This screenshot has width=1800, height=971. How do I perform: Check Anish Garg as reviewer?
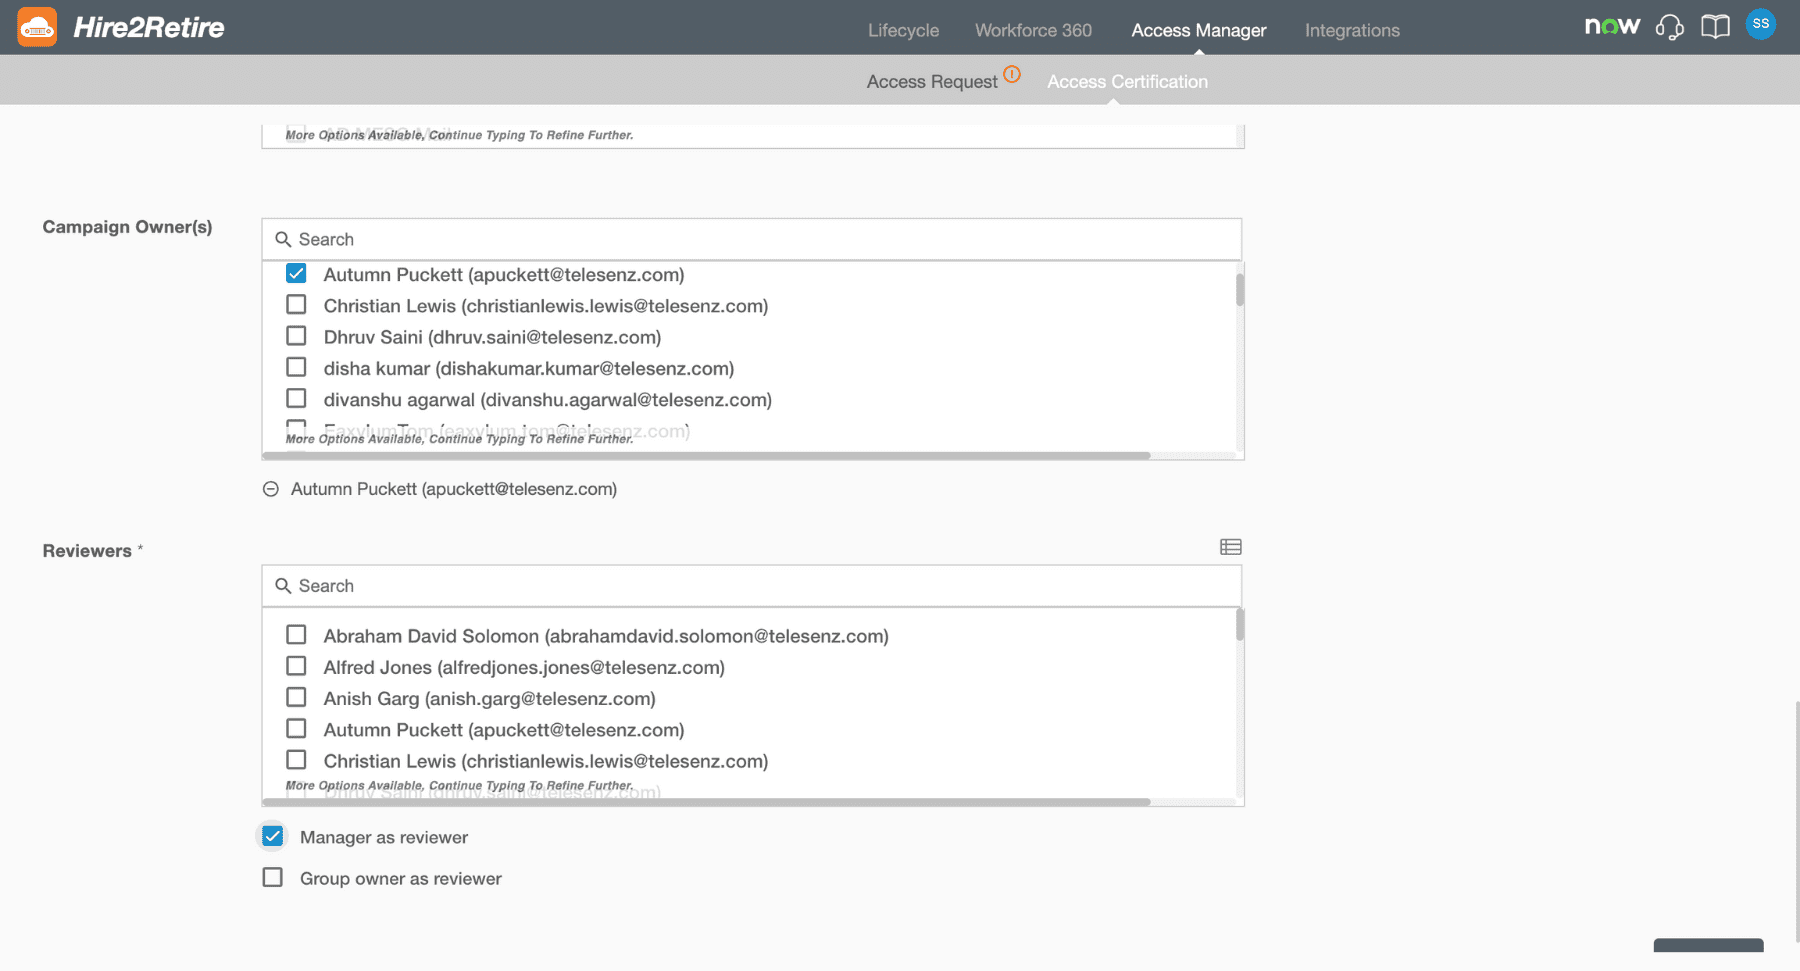pos(296,697)
